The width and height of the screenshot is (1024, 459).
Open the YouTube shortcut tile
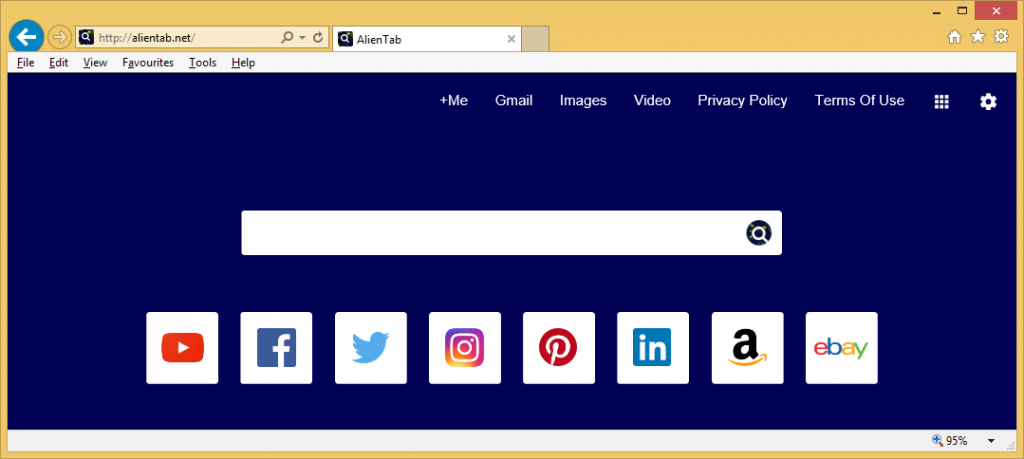click(182, 348)
